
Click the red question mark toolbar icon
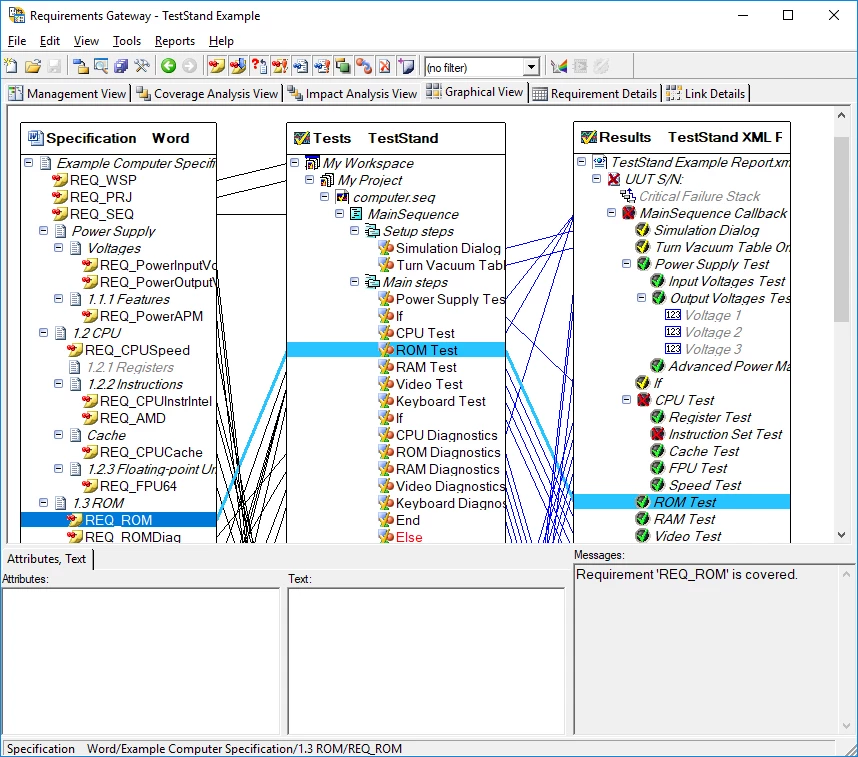pyautogui.click(x=258, y=66)
